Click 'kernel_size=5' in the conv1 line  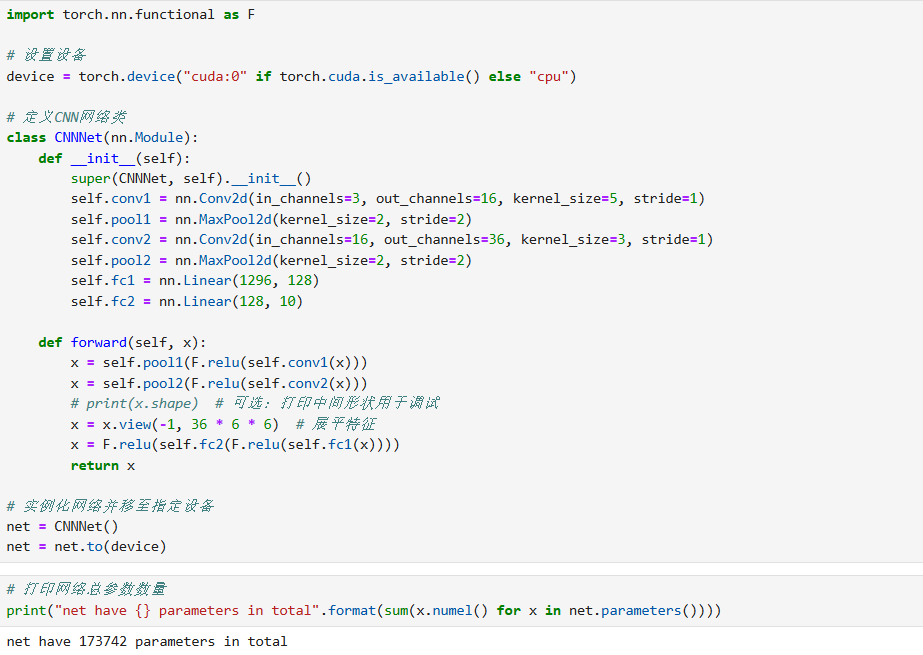point(565,199)
